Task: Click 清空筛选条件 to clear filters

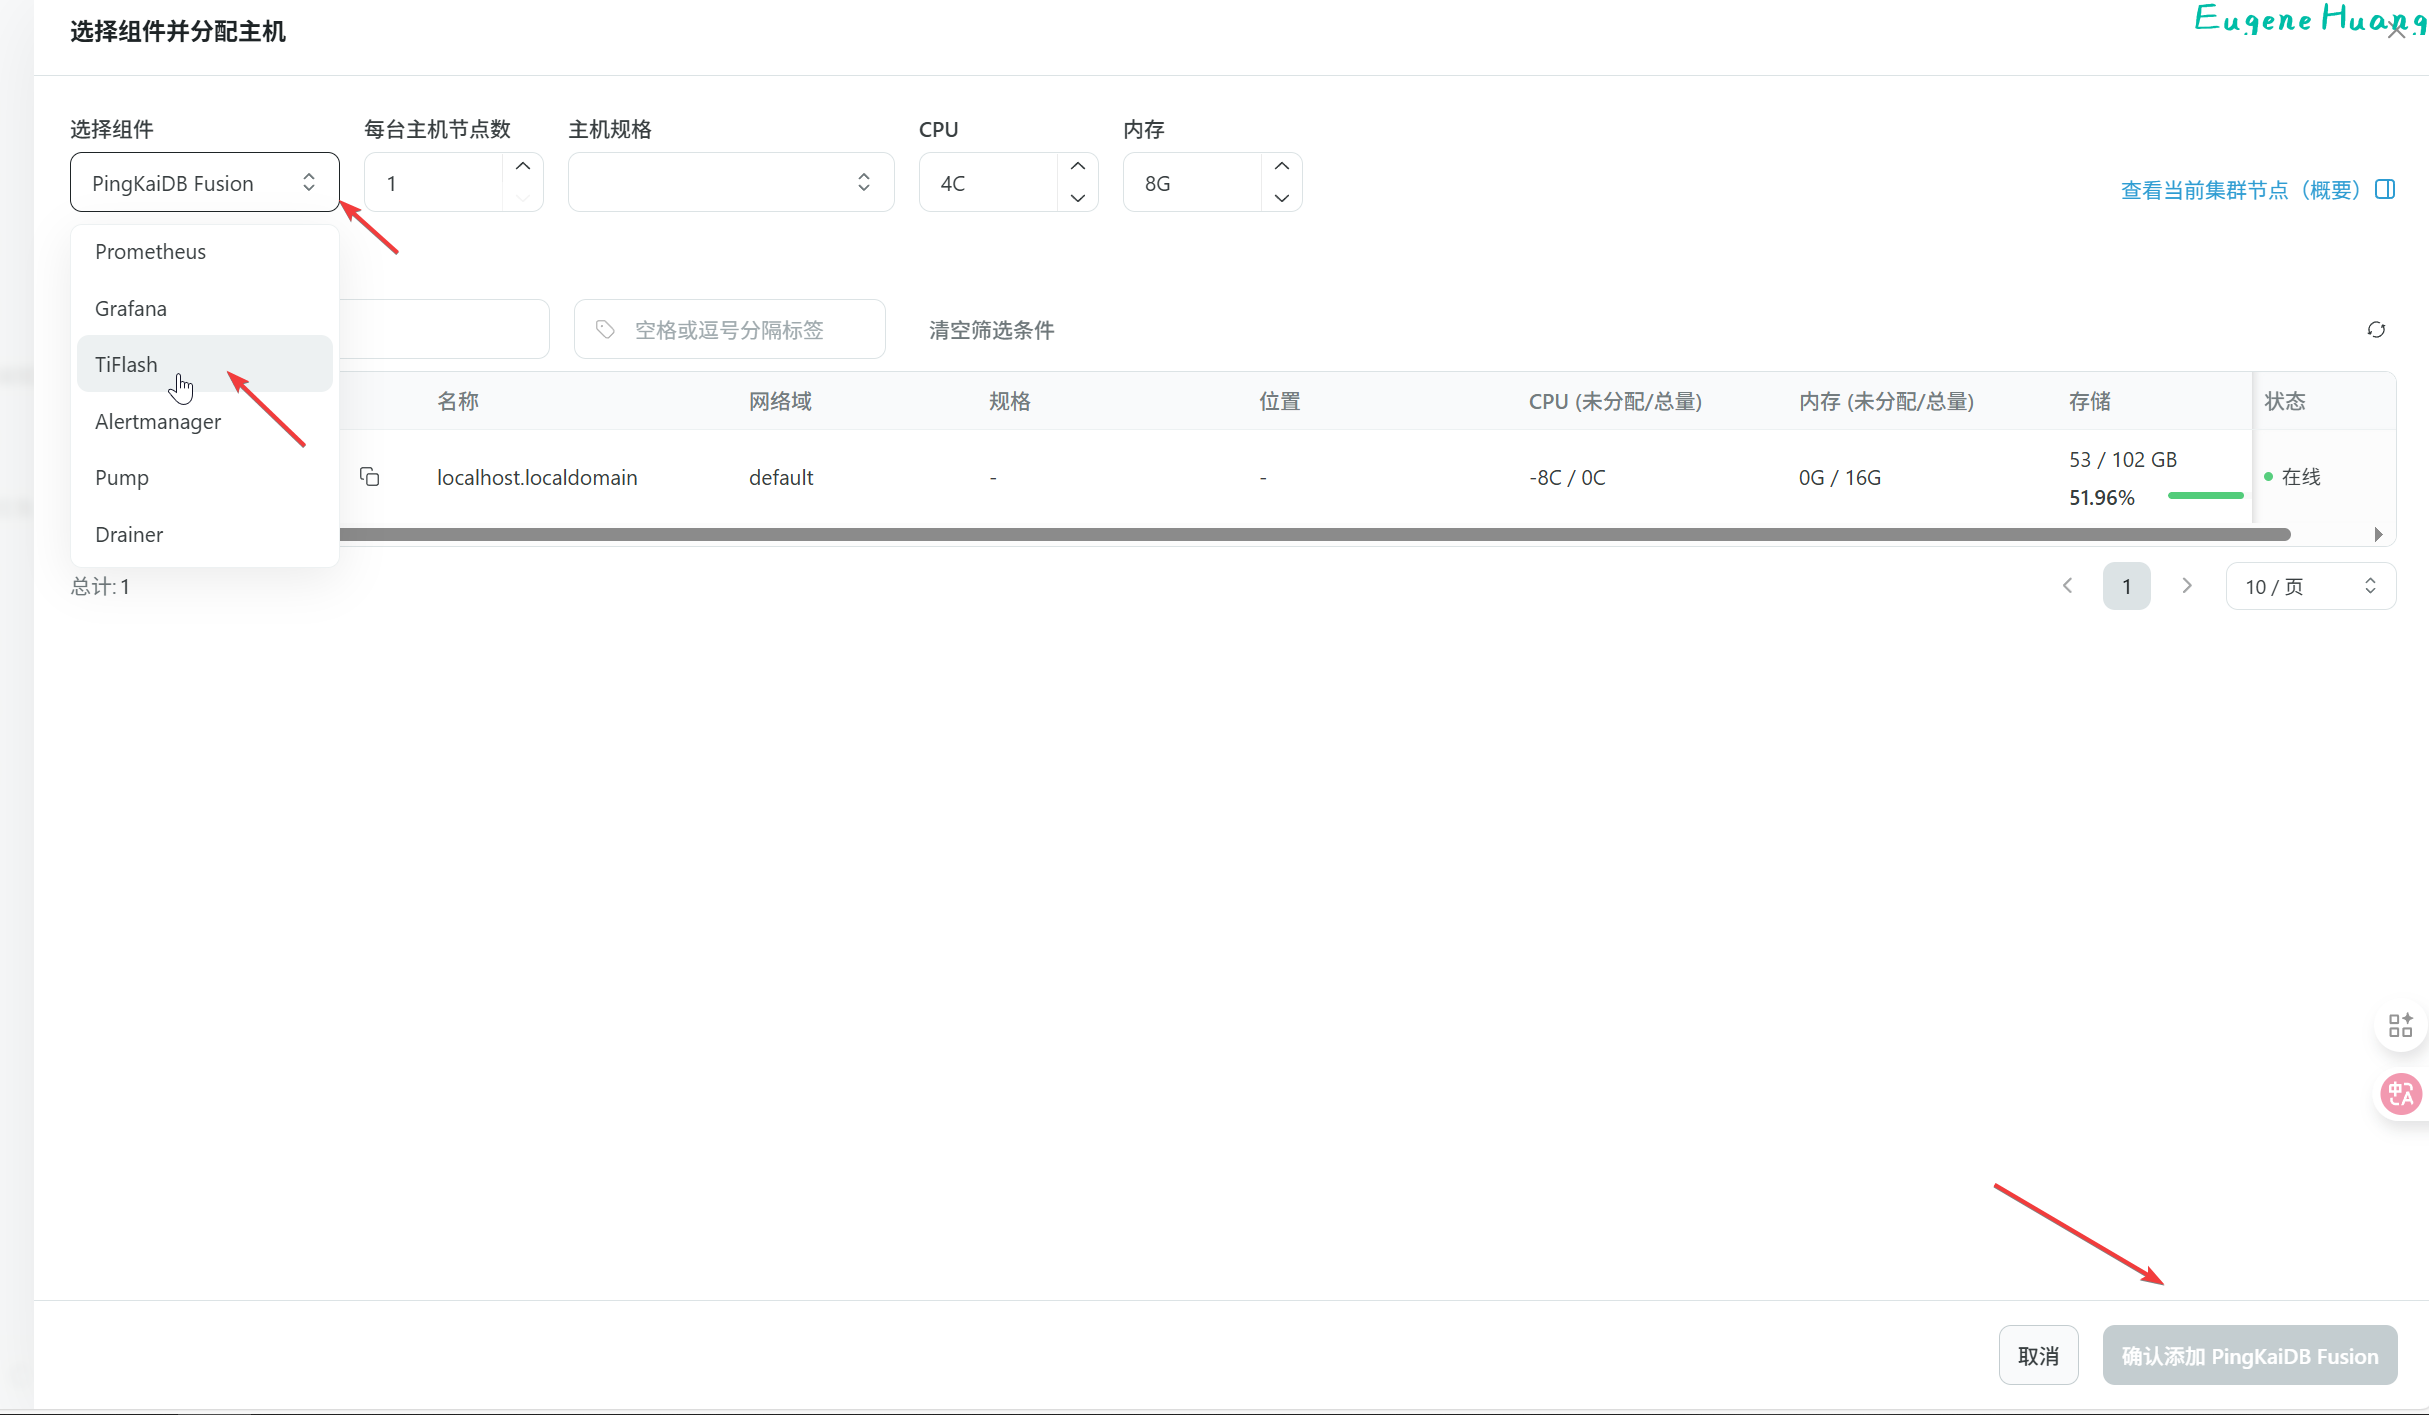Action: (x=991, y=330)
